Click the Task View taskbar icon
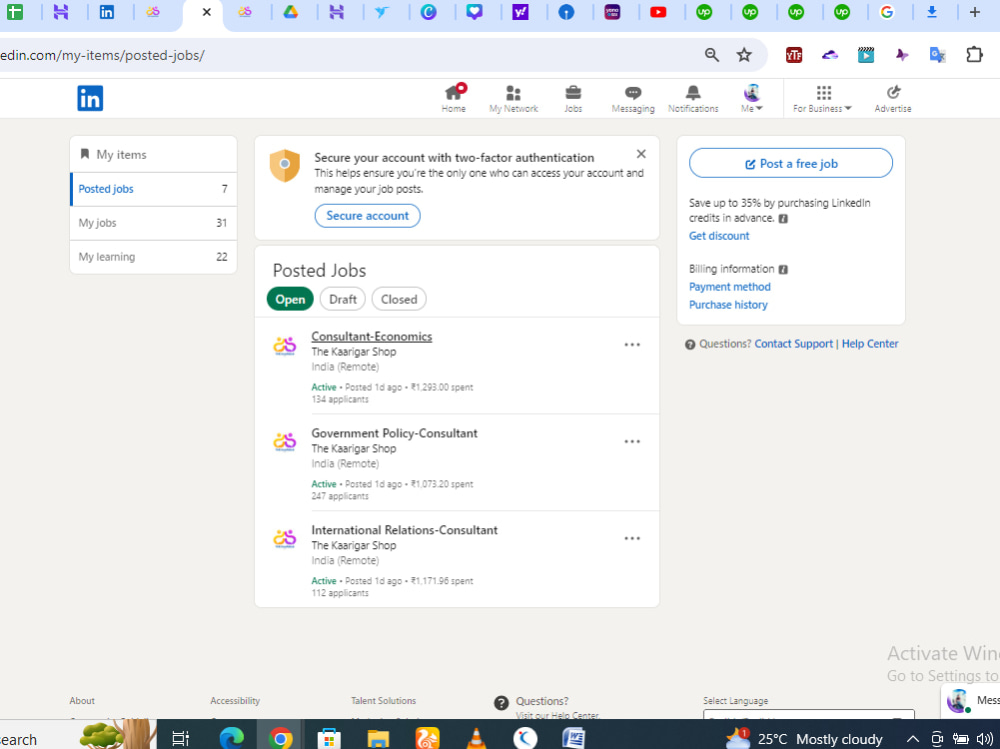The width and height of the screenshot is (1000, 749). click(181, 739)
